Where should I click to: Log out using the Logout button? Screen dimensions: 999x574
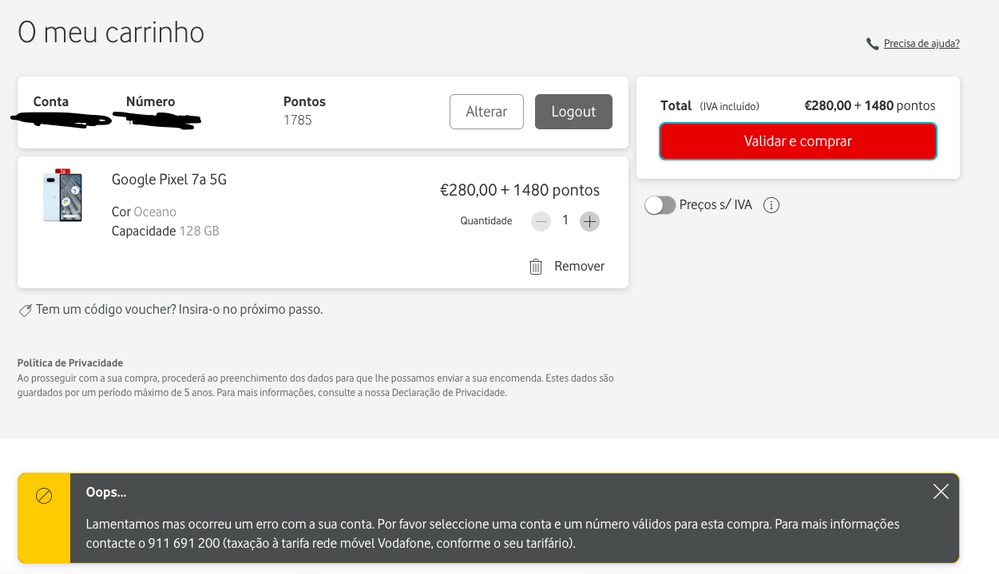573,112
